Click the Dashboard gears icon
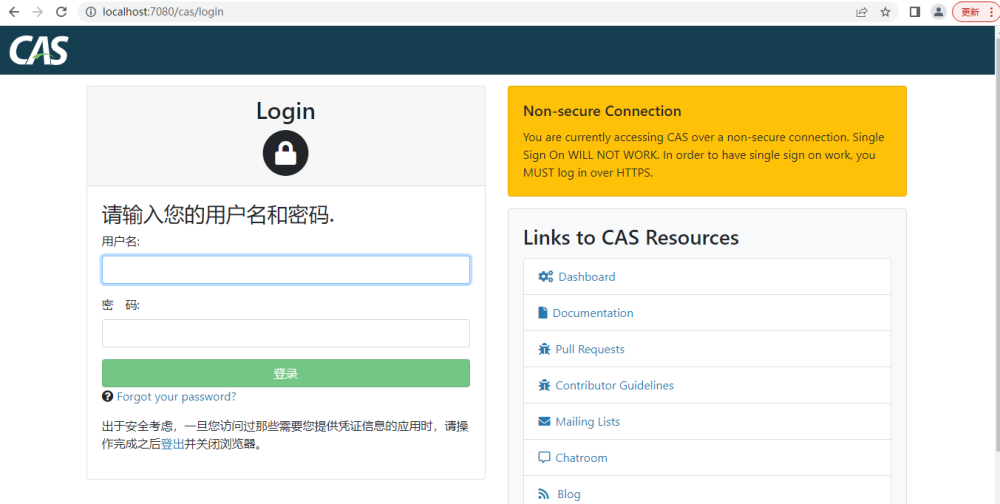 (546, 276)
